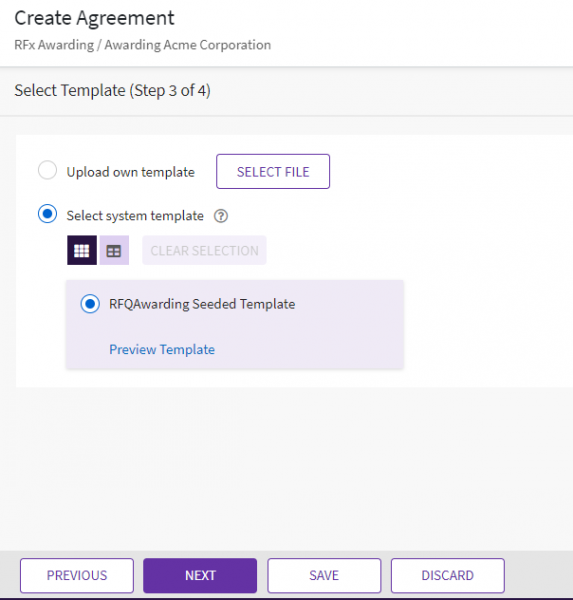Screen dimensions: 573x600
Task: Open the Awarding Acme Corporation breadcrumb
Action: 188,45
